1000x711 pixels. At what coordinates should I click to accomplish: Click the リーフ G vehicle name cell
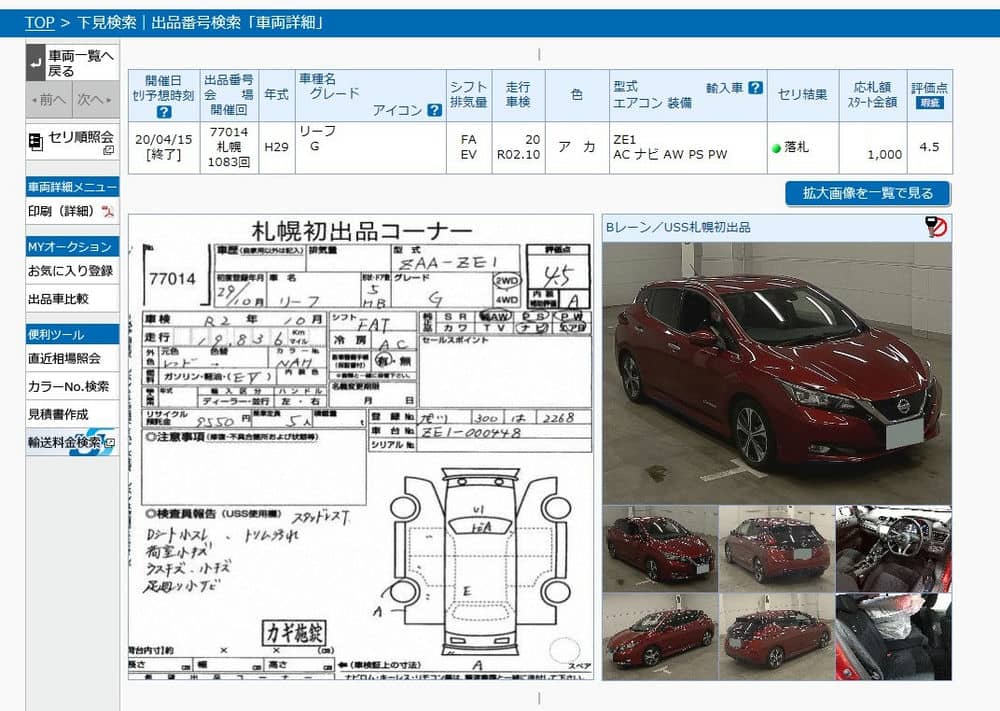(x=371, y=147)
